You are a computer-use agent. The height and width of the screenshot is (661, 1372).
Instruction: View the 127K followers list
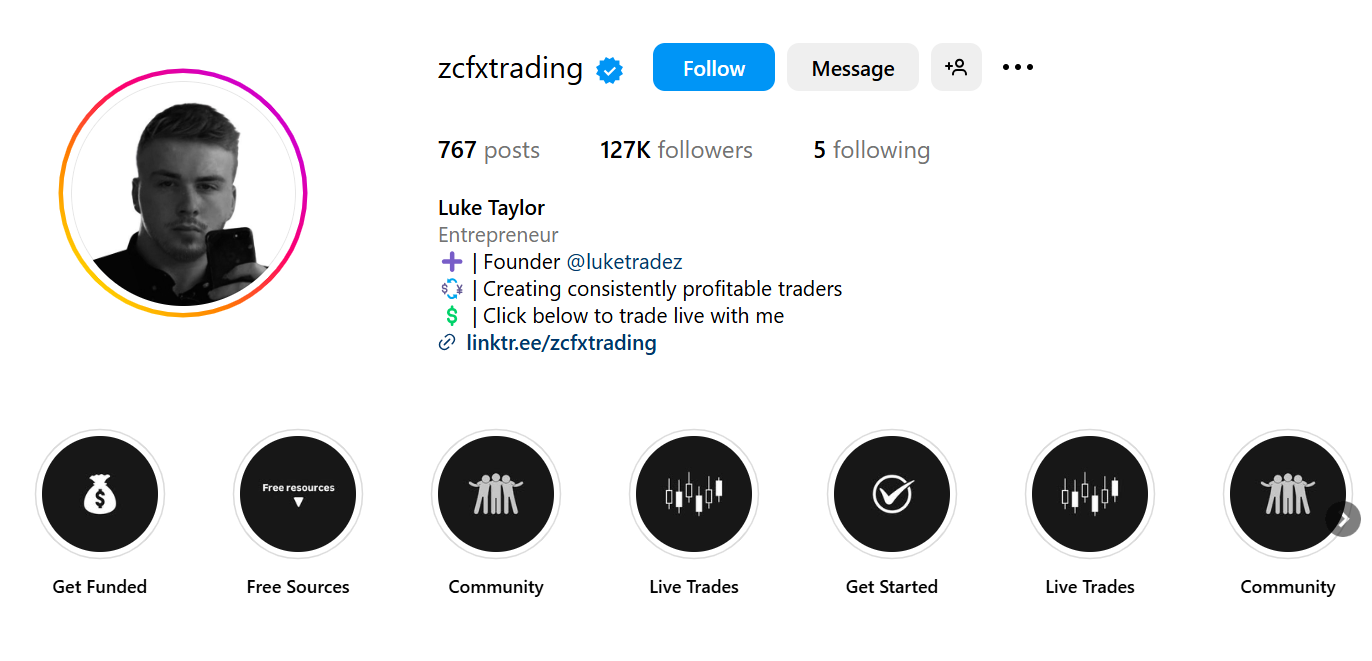676,149
